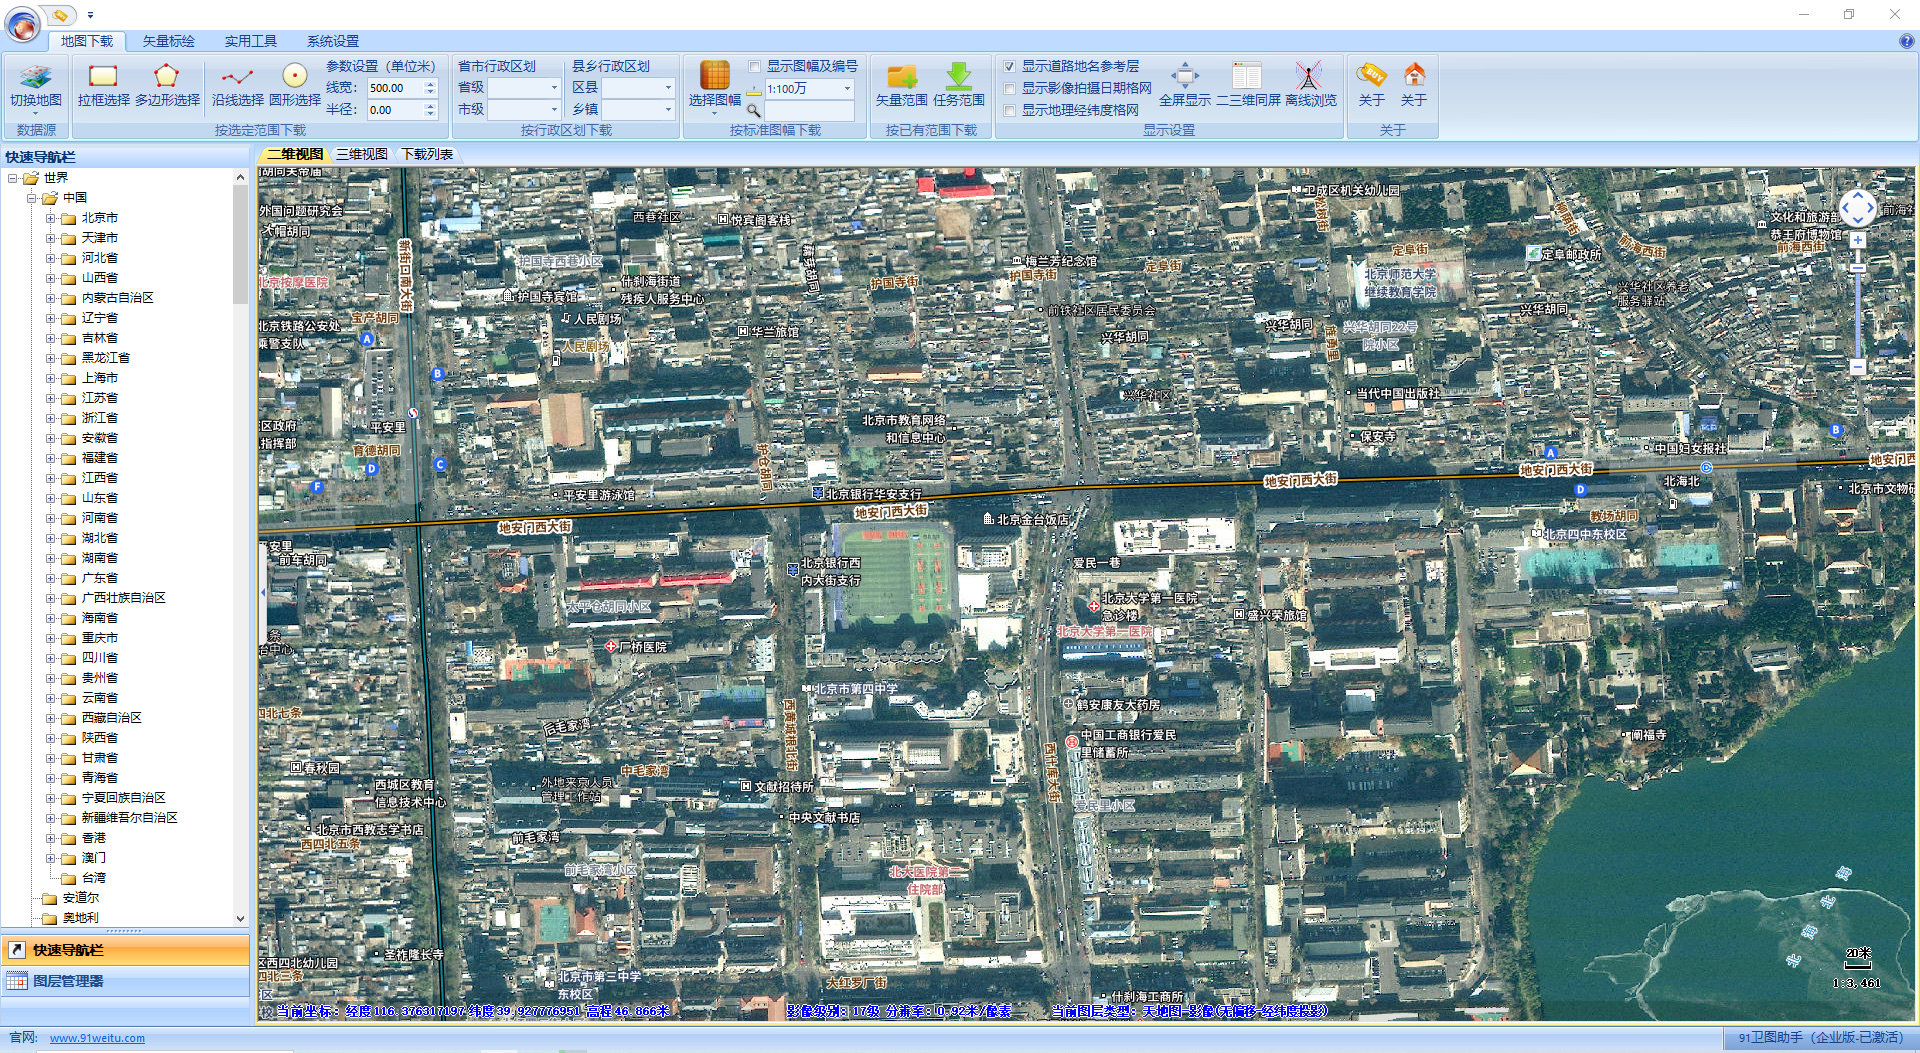Open help via the blue question mark
Screen dimensions: 1920x1053
[1906, 41]
